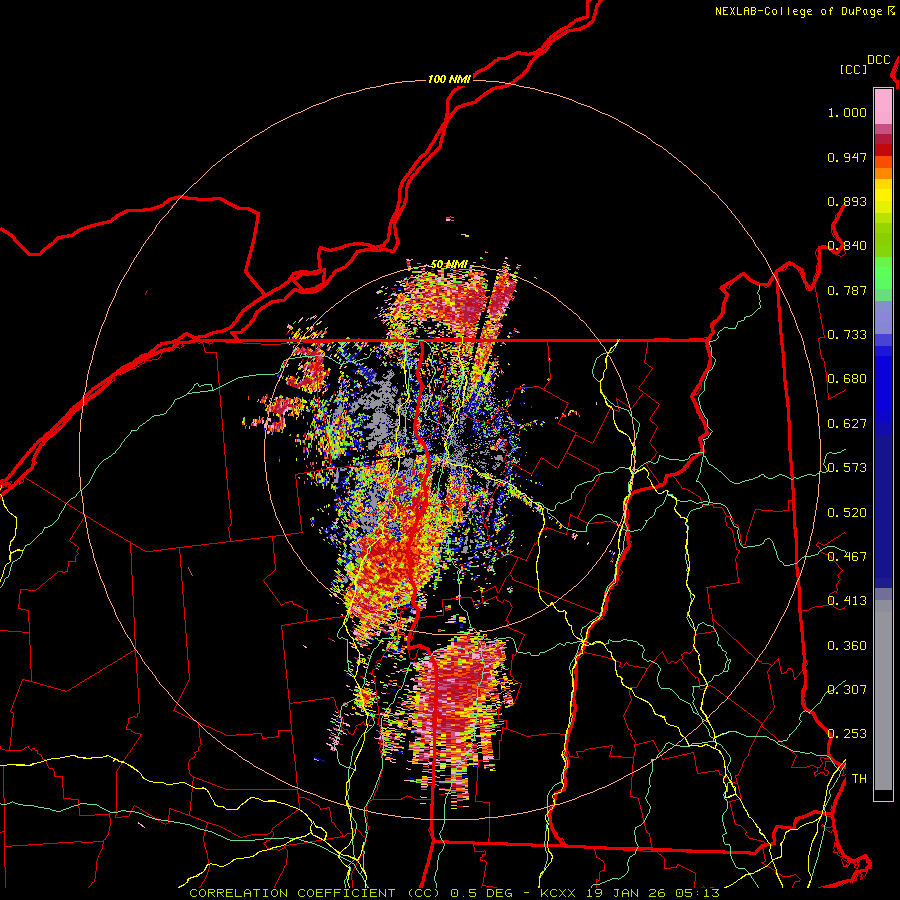Viewport: 900px width, 900px height.
Task: Select the 0.307 color scale value
Action: [x=847, y=690]
